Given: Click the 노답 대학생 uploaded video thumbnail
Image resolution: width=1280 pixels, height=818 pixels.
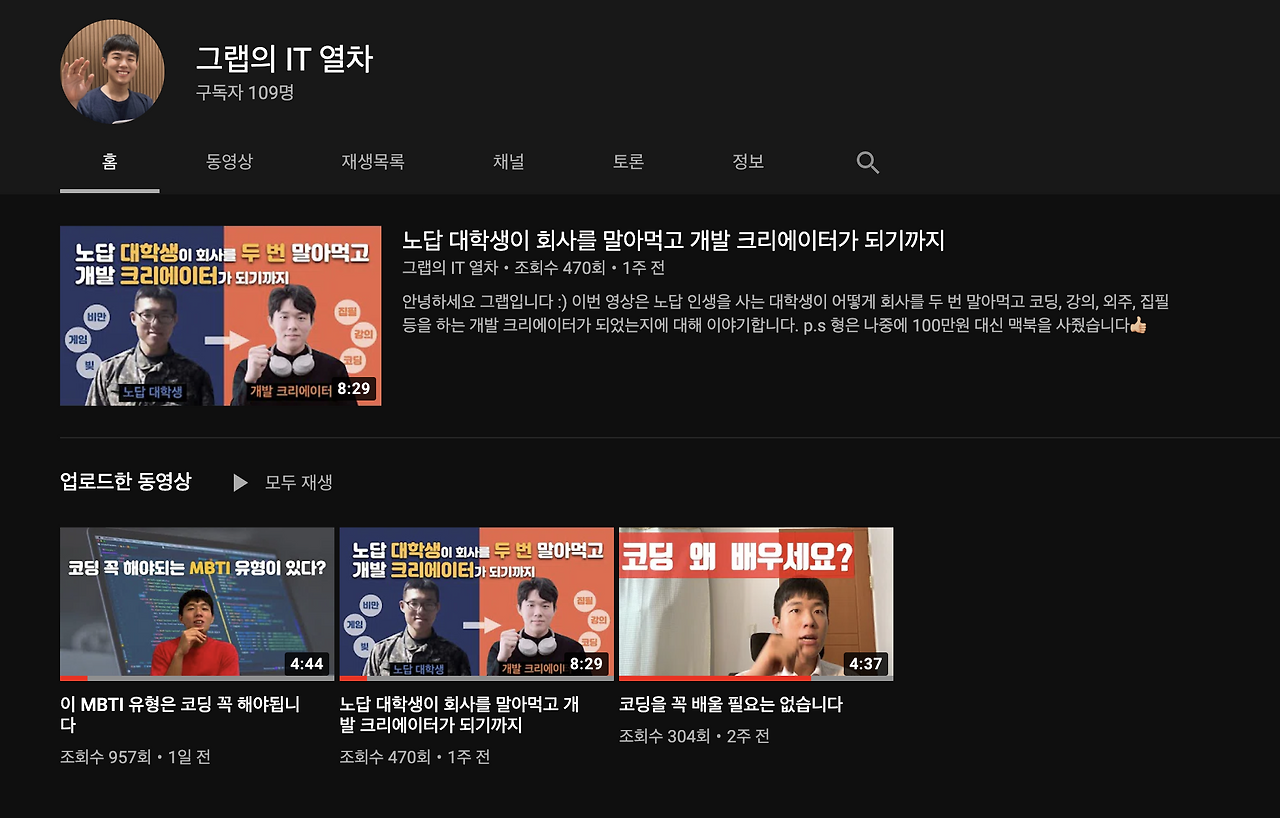Looking at the screenshot, I should (x=476, y=602).
